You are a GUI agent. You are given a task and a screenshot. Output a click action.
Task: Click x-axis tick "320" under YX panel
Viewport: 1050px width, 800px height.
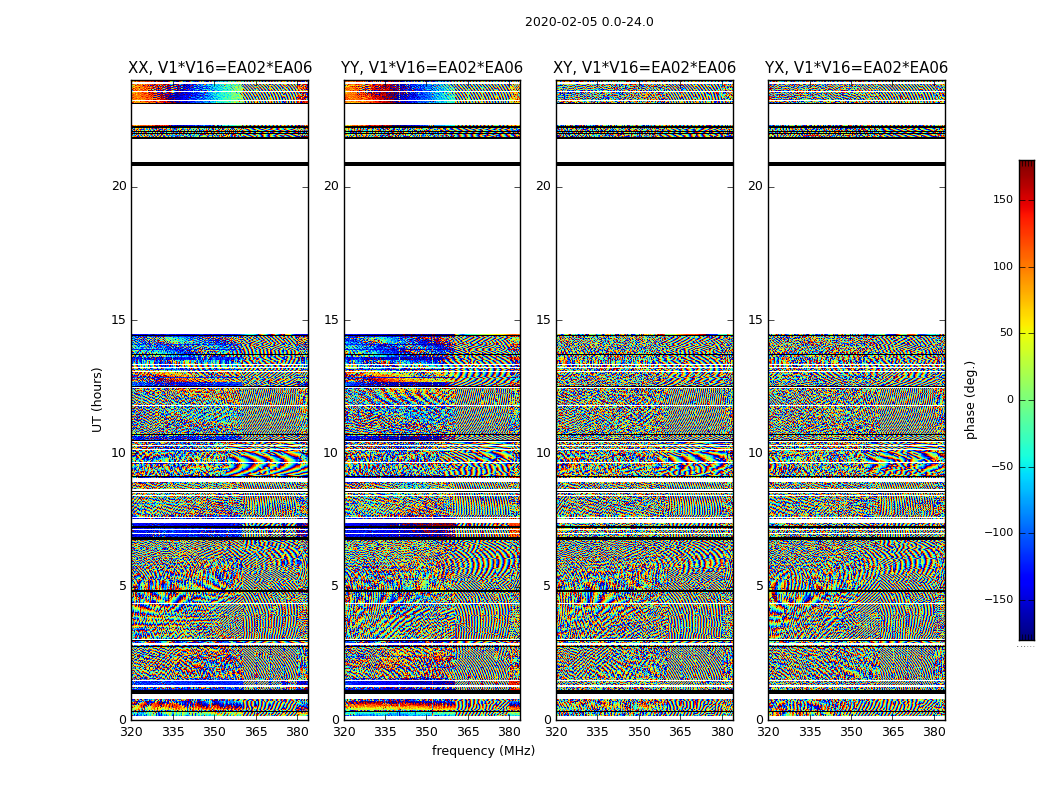pyautogui.click(x=768, y=732)
